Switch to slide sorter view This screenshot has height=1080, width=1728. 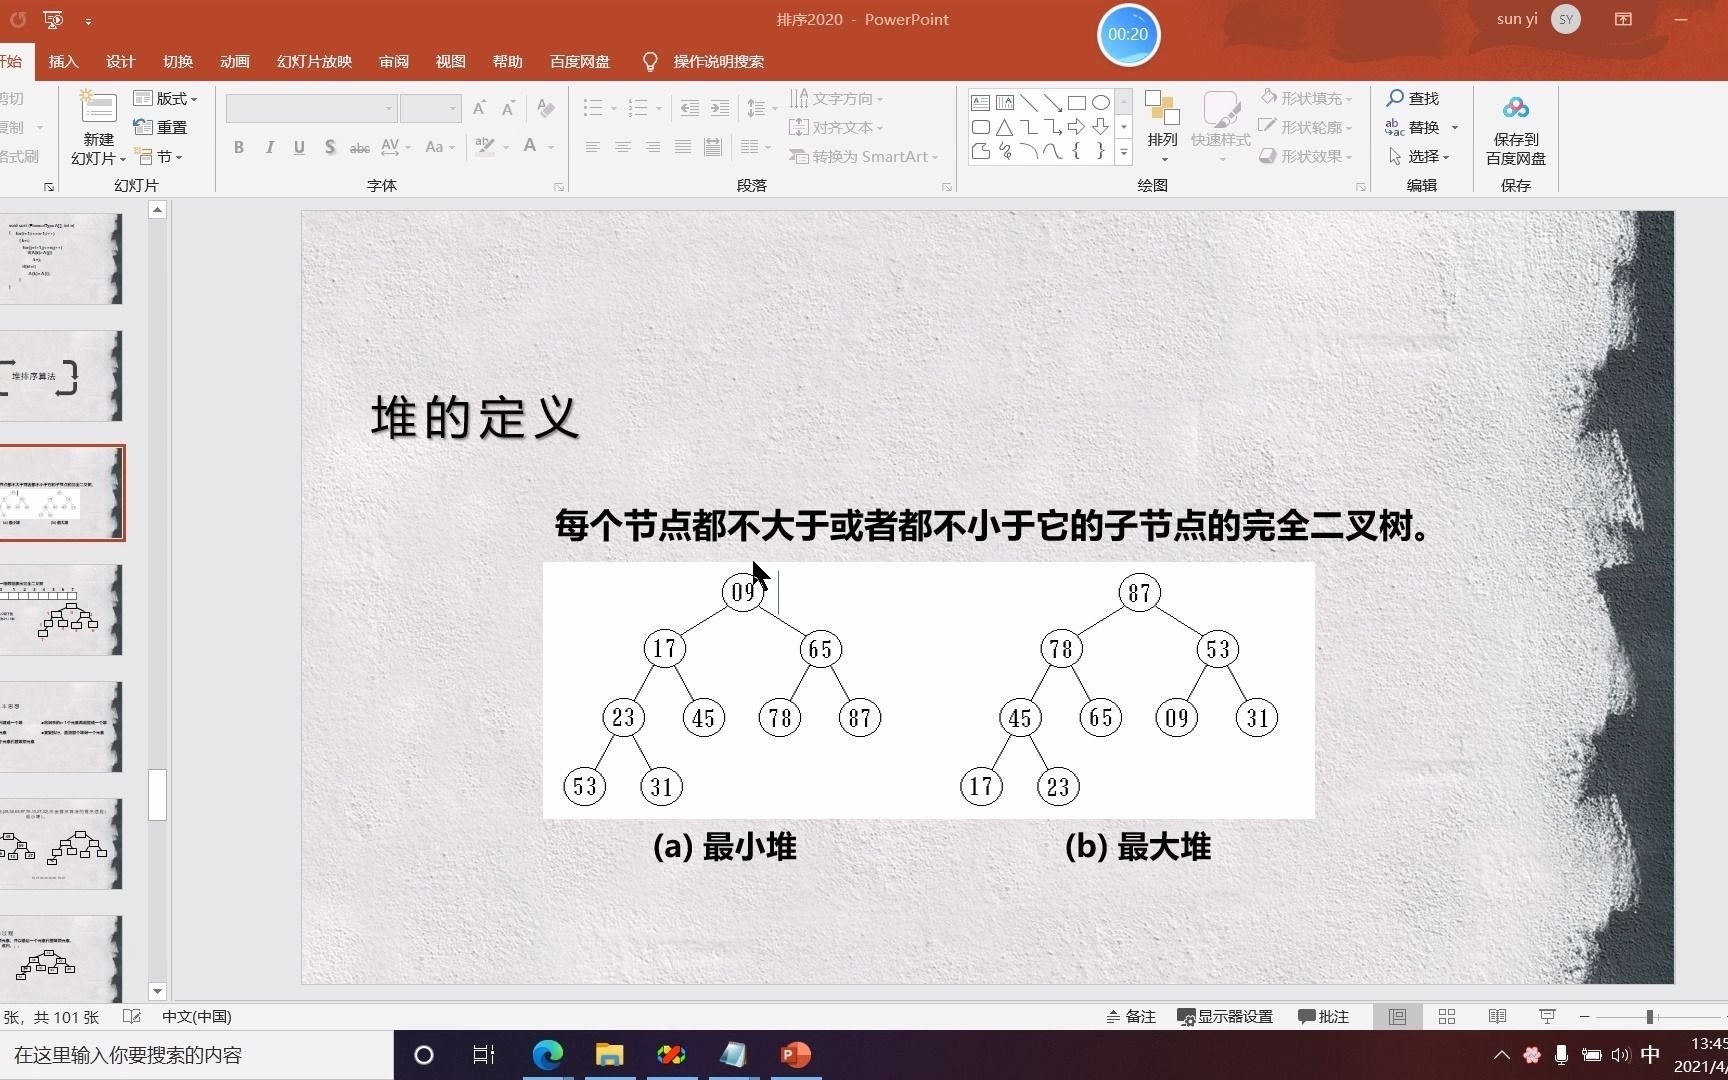tap(1446, 1016)
